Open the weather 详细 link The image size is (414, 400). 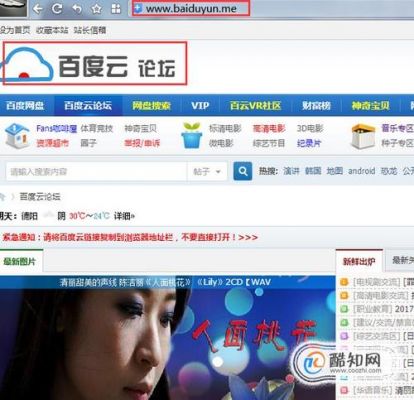click(x=124, y=216)
